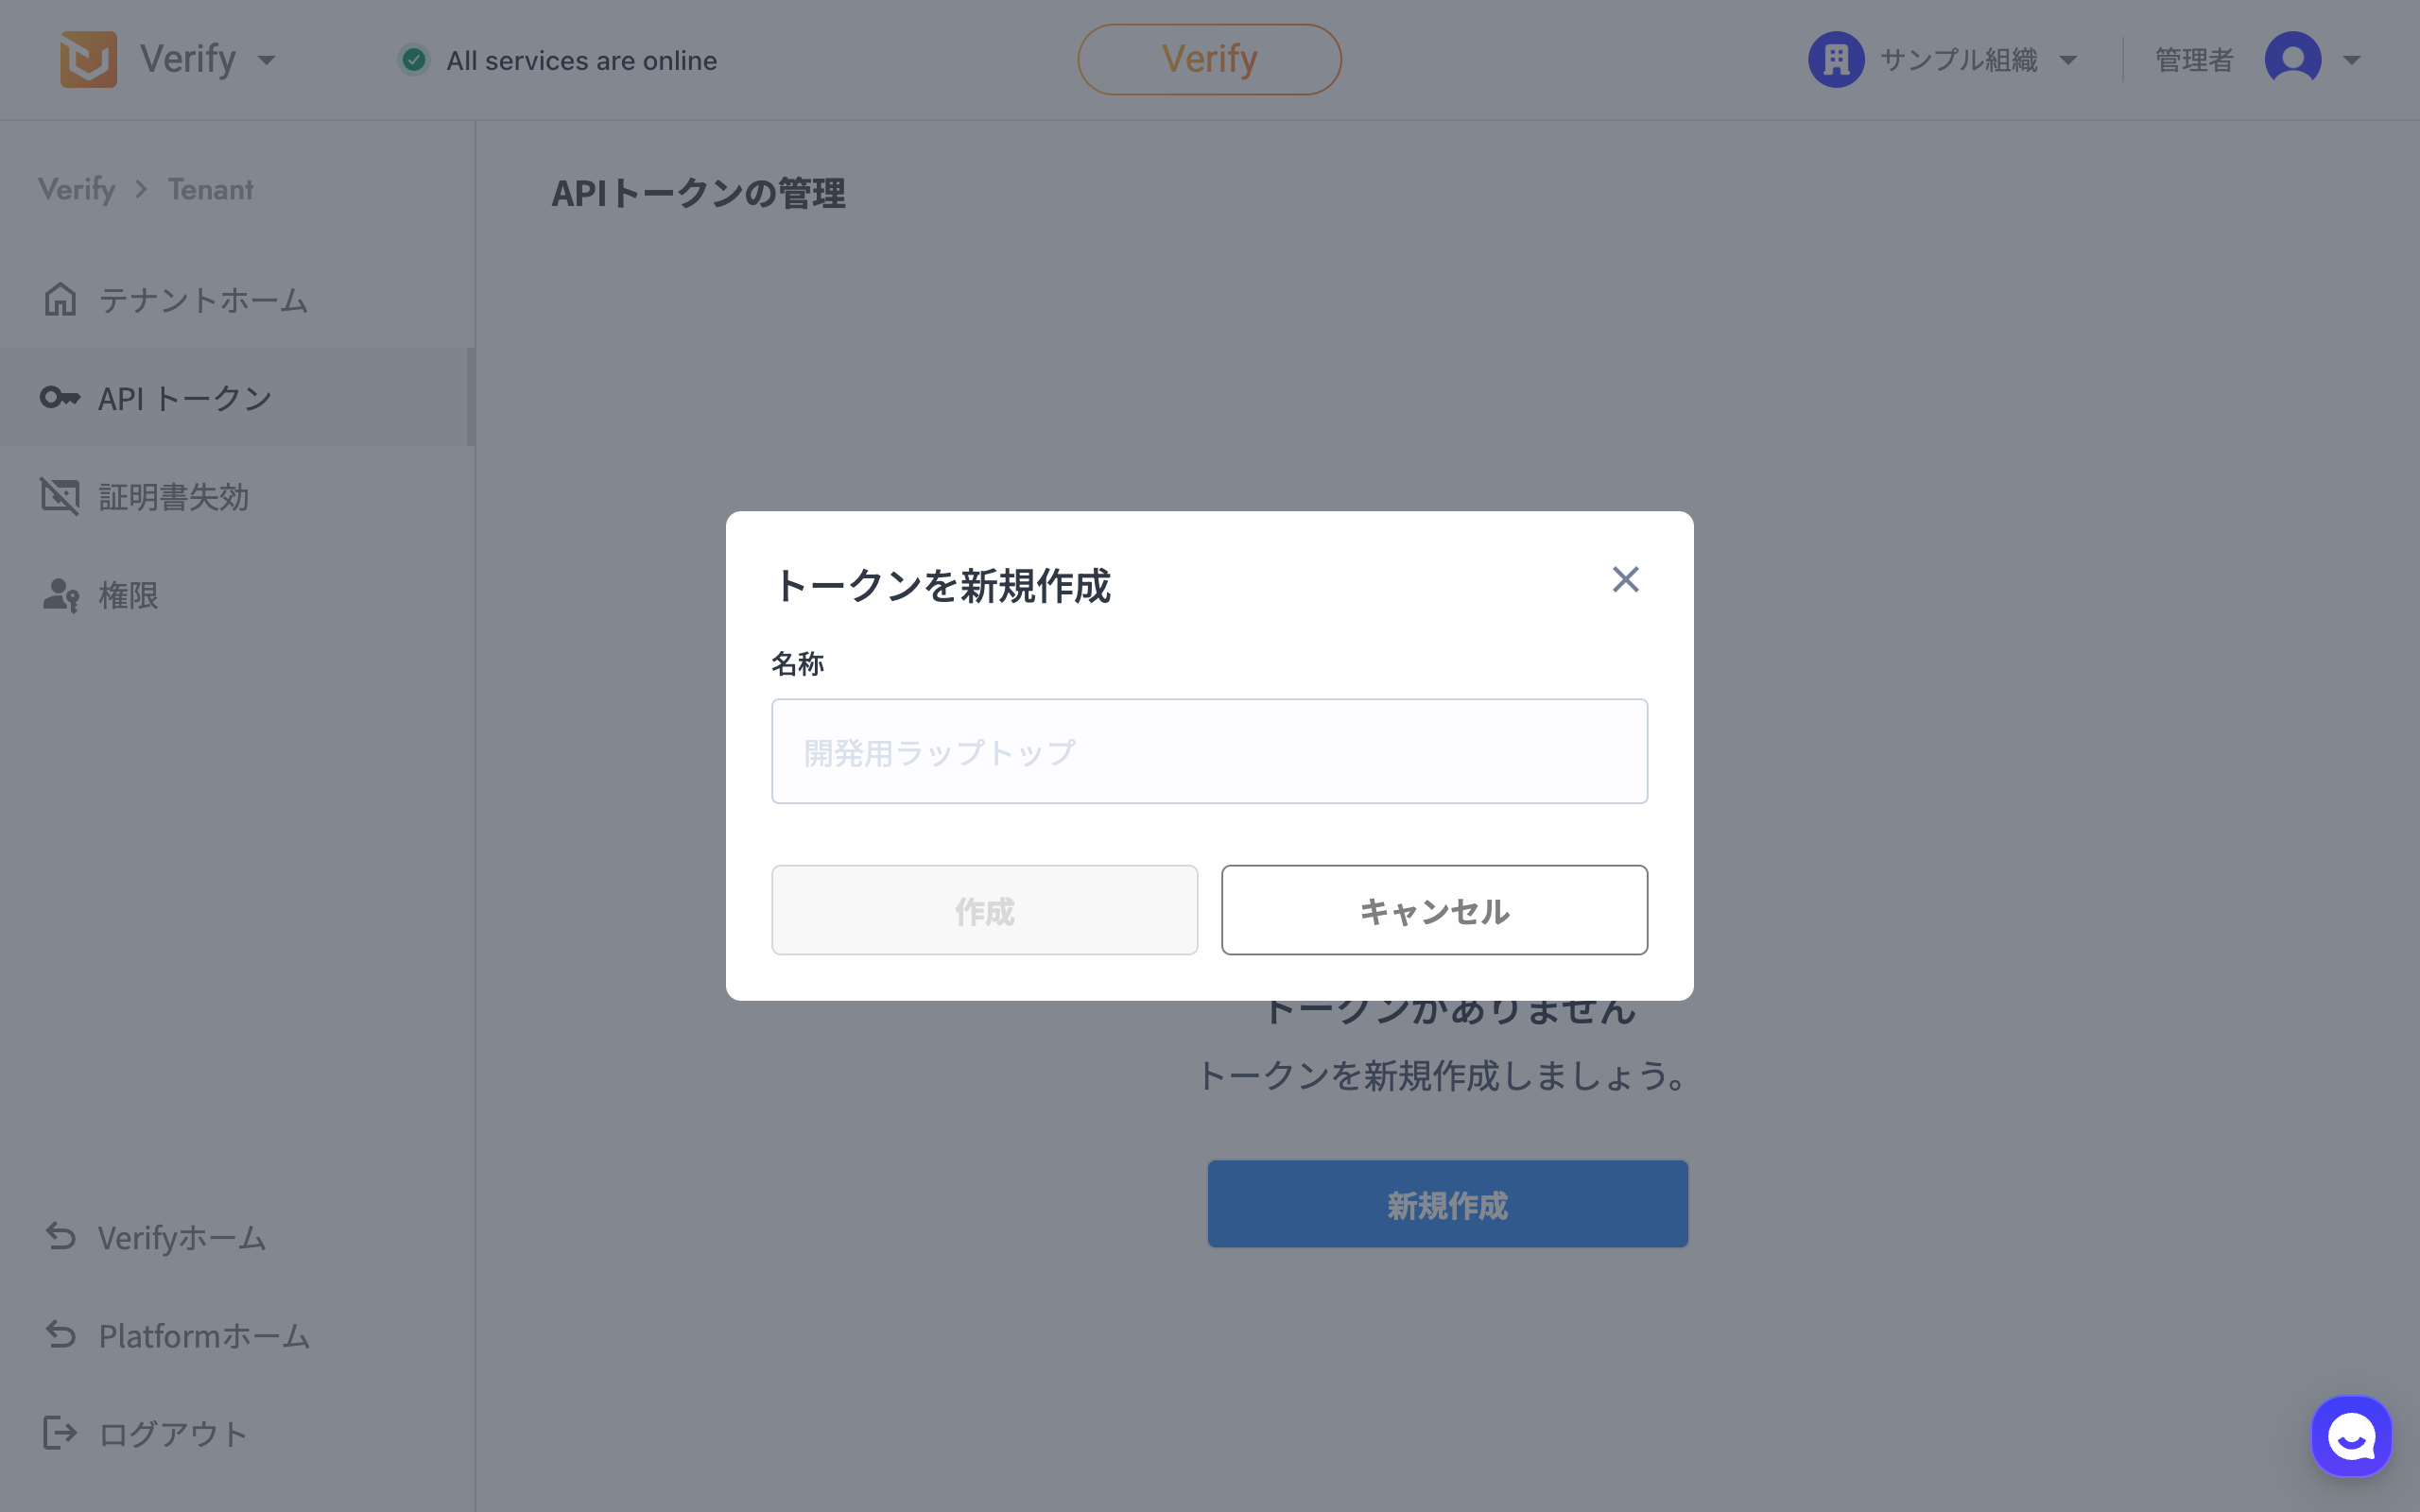Open the user account dropdown arrow
The image size is (2420, 1512).
point(2352,60)
